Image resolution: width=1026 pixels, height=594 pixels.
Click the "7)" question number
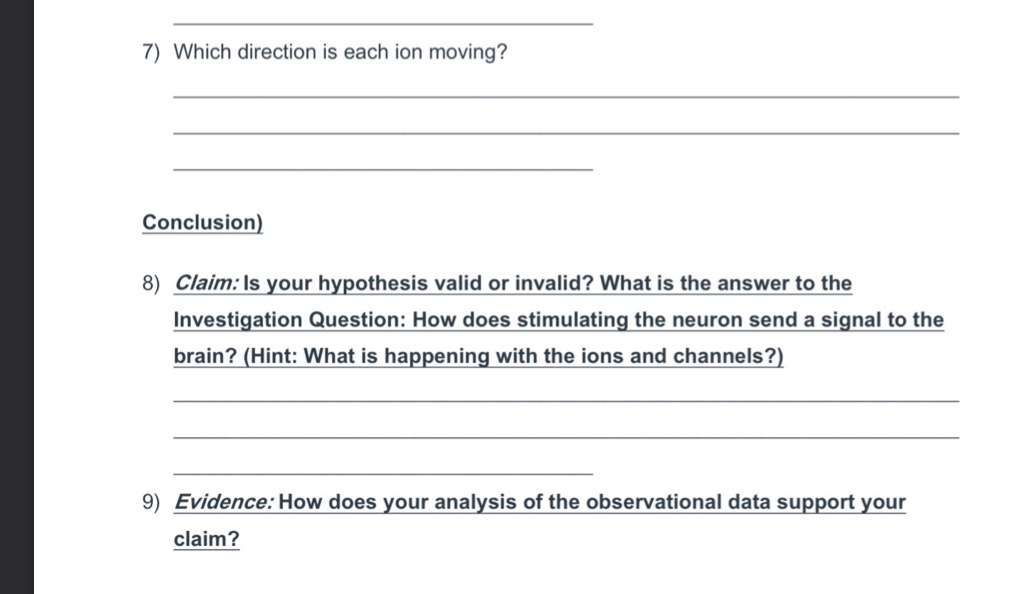tap(151, 52)
